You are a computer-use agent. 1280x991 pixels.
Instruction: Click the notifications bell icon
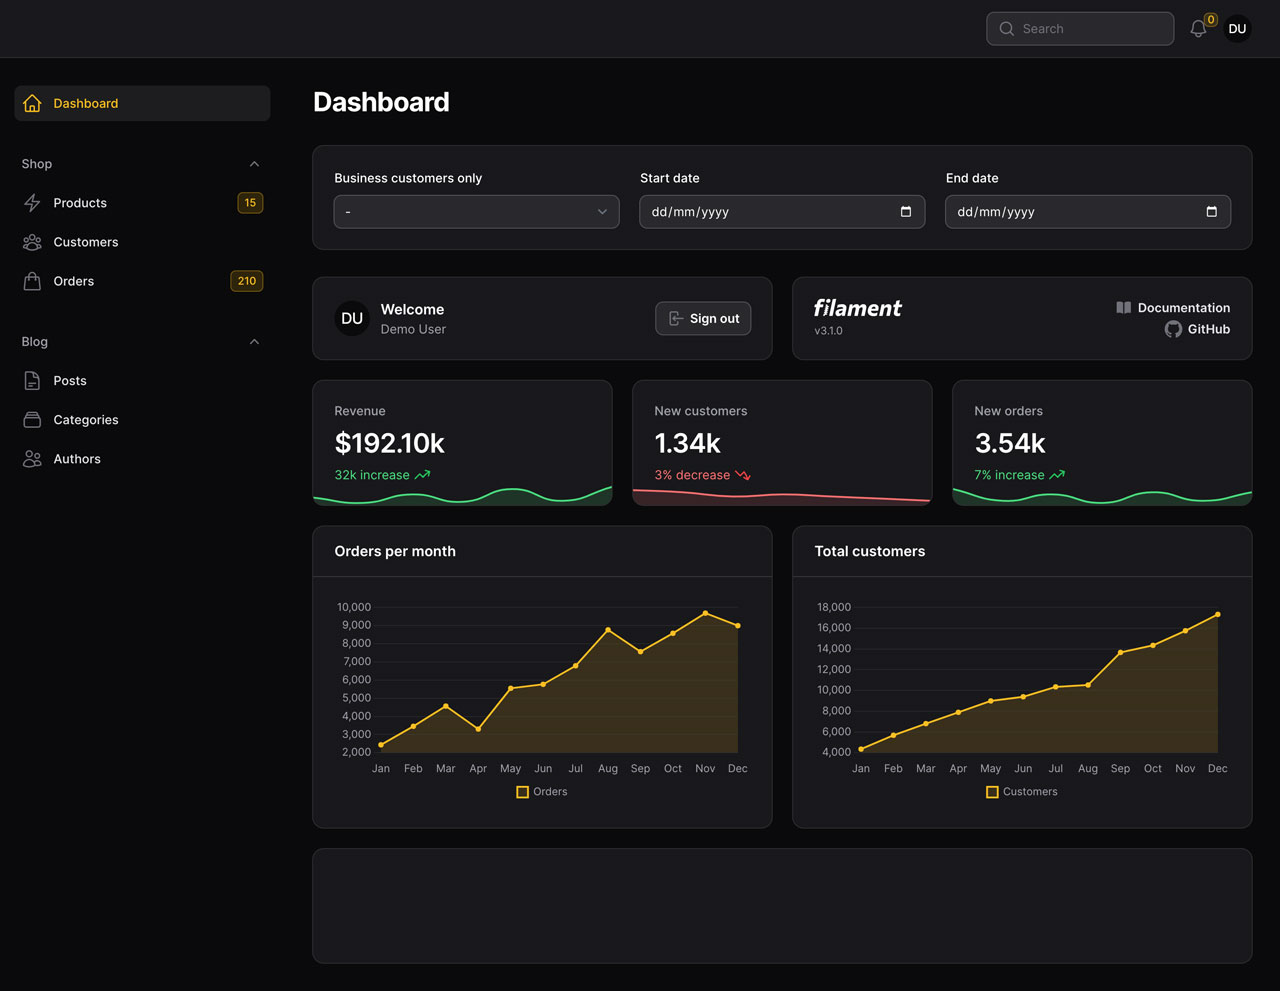(x=1198, y=29)
